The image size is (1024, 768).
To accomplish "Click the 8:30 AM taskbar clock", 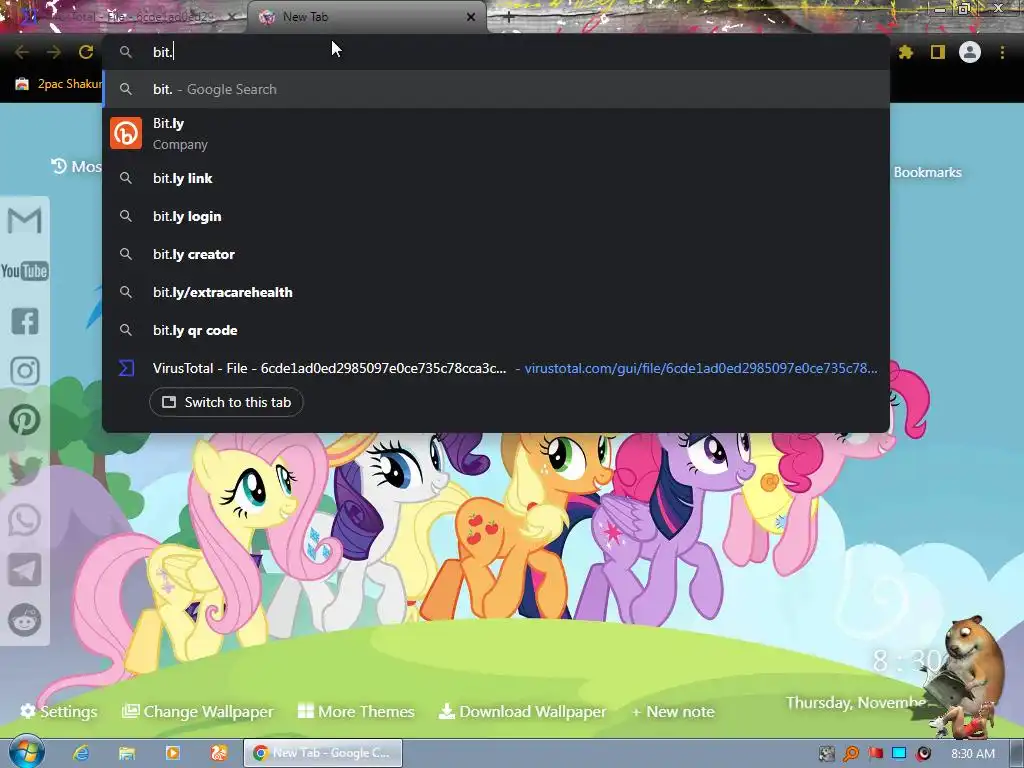I will pyautogui.click(x=972, y=754).
